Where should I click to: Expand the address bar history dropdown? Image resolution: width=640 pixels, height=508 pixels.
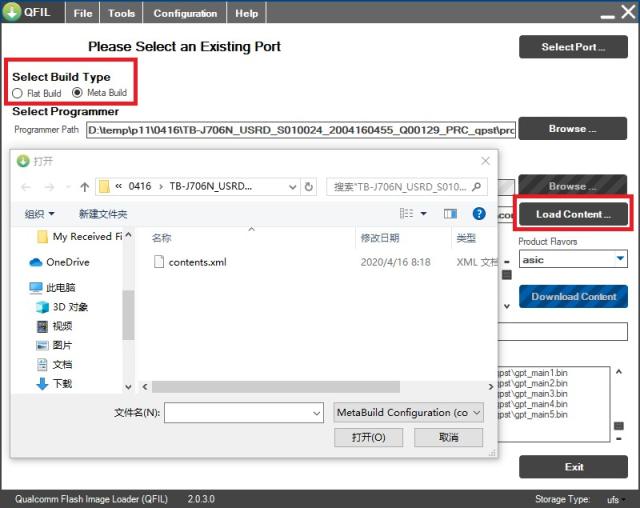tap(292, 187)
